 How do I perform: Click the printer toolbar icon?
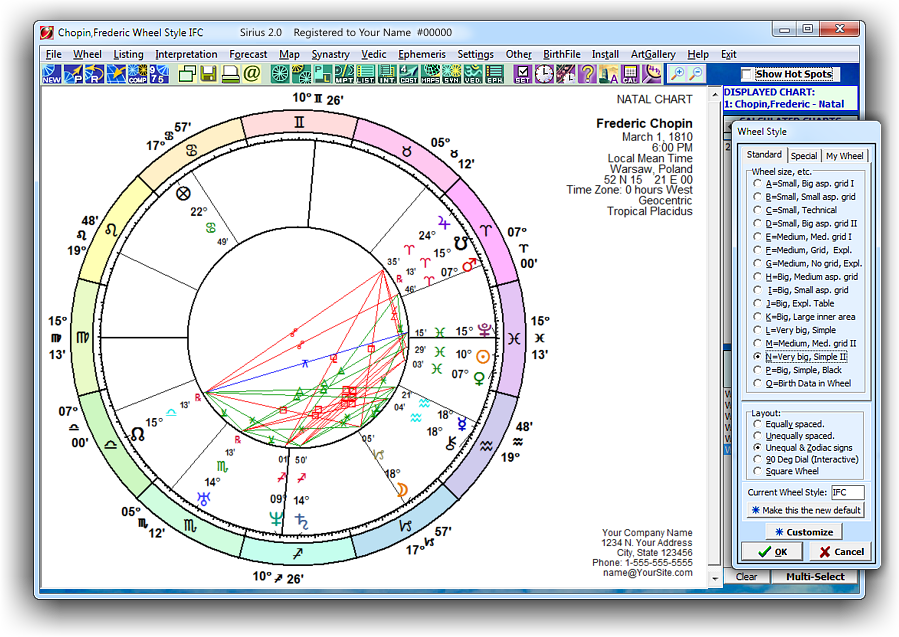click(x=230, y=74)
